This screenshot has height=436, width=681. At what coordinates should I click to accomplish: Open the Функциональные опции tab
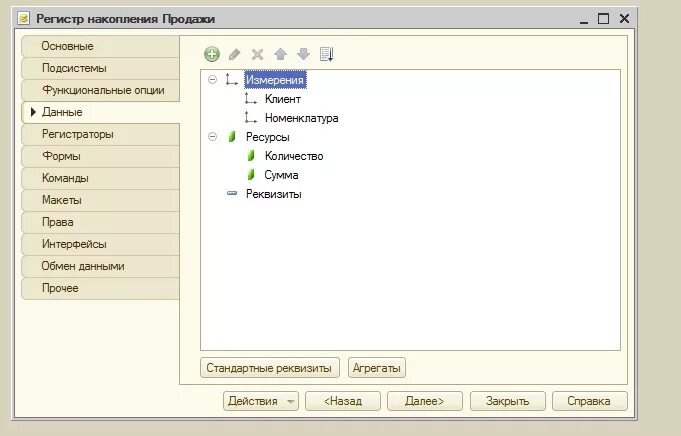click(x=100, y=90)
